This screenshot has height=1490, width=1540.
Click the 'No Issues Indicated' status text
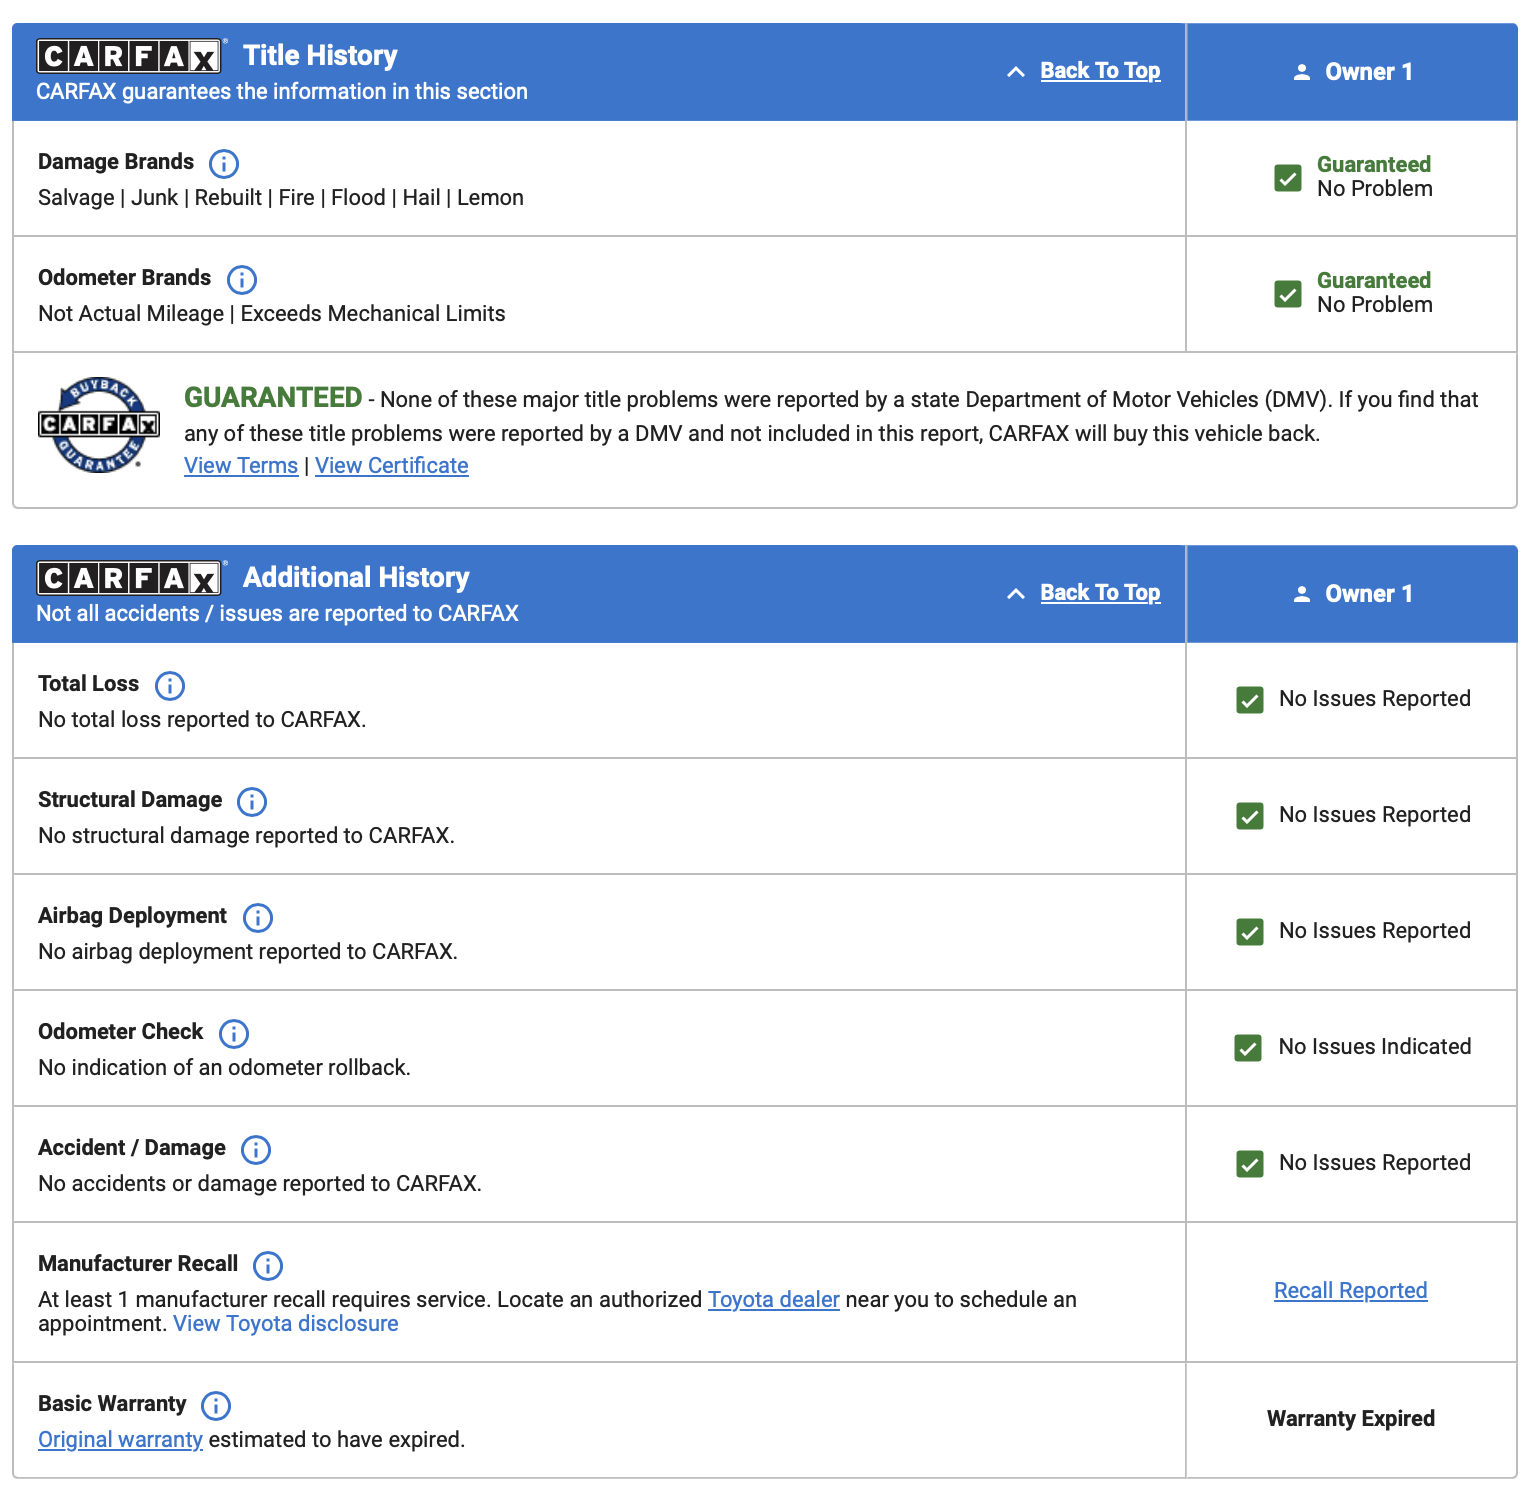pos(1375,1047)
